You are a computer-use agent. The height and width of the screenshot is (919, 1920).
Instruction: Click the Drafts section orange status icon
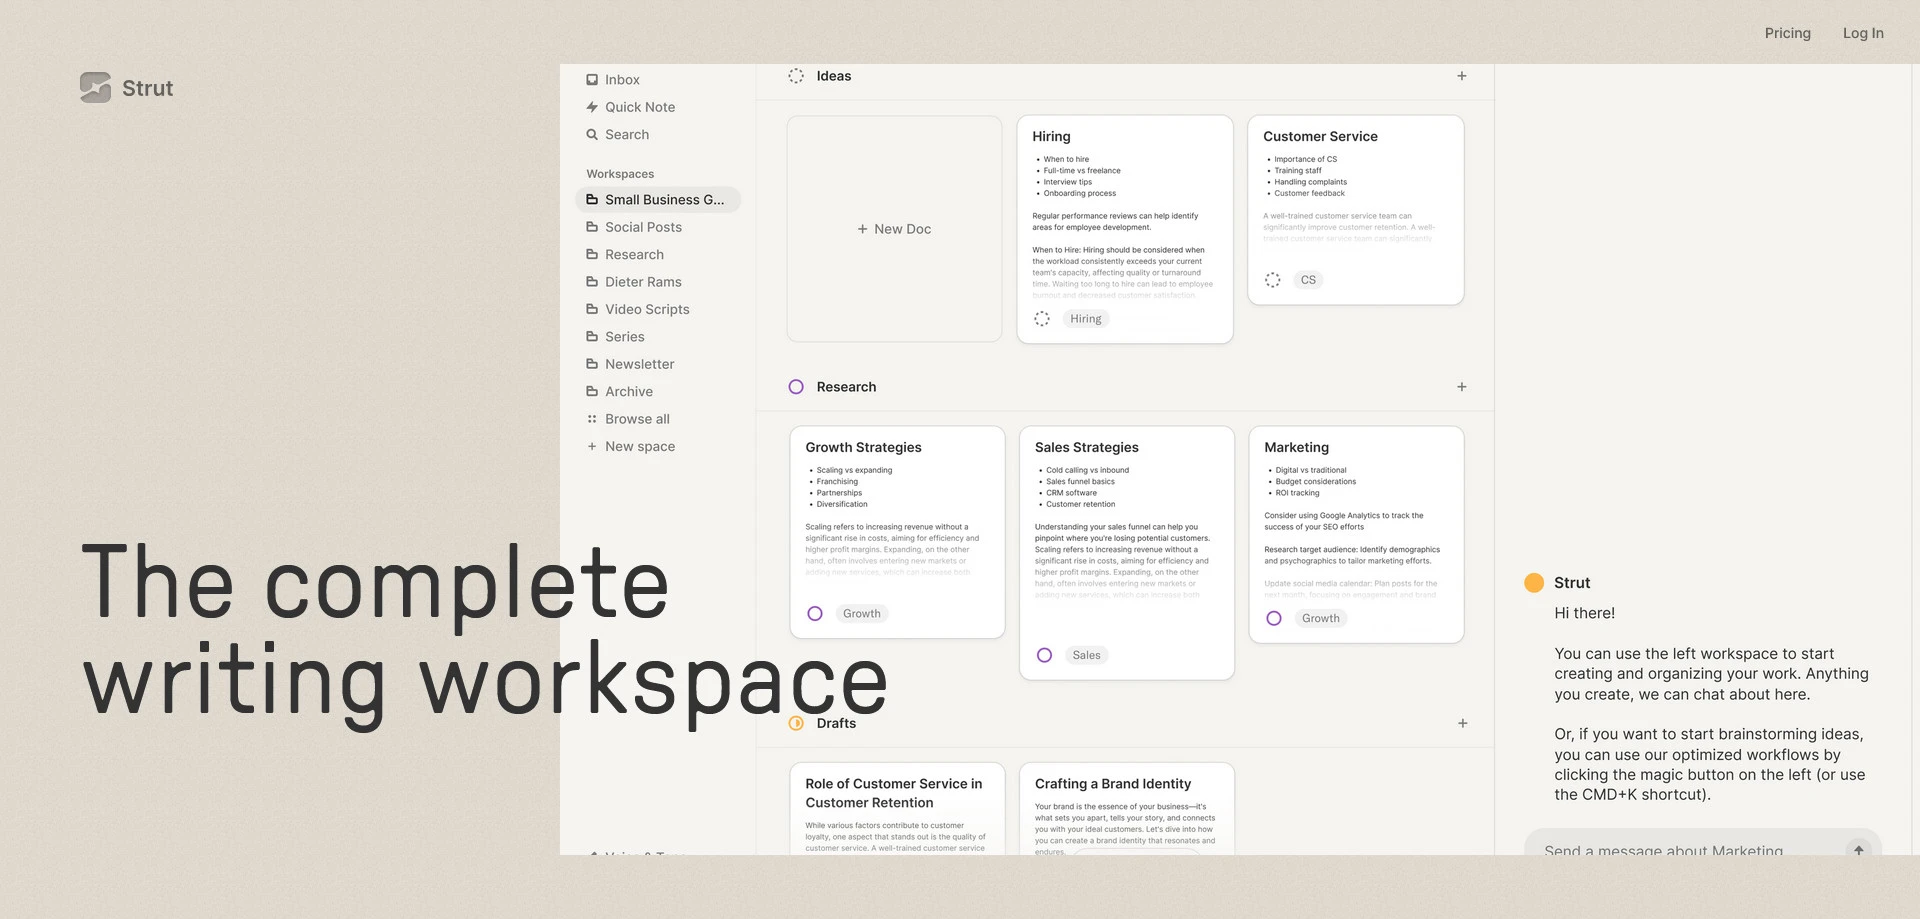pos(796,723)
